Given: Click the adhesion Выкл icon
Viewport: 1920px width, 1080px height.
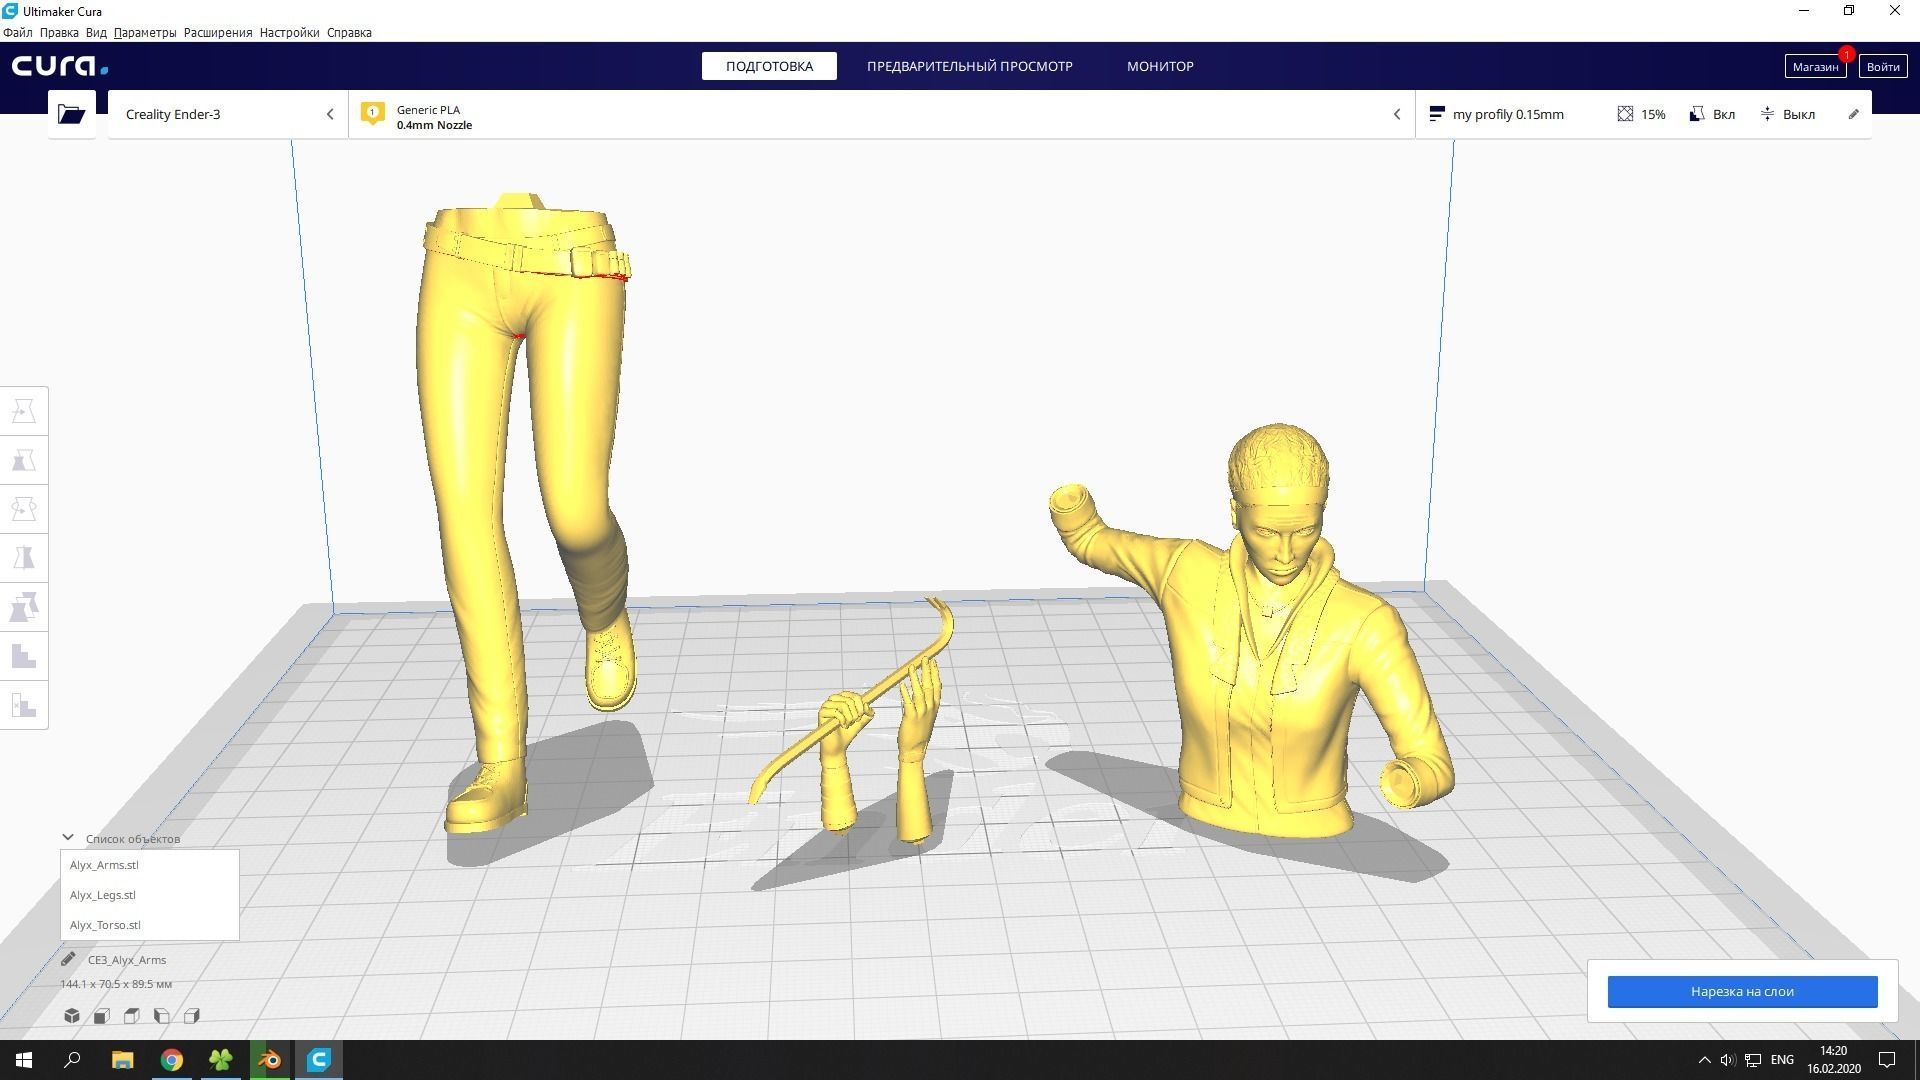Looking at the screenshot, I should point(1768,114).
